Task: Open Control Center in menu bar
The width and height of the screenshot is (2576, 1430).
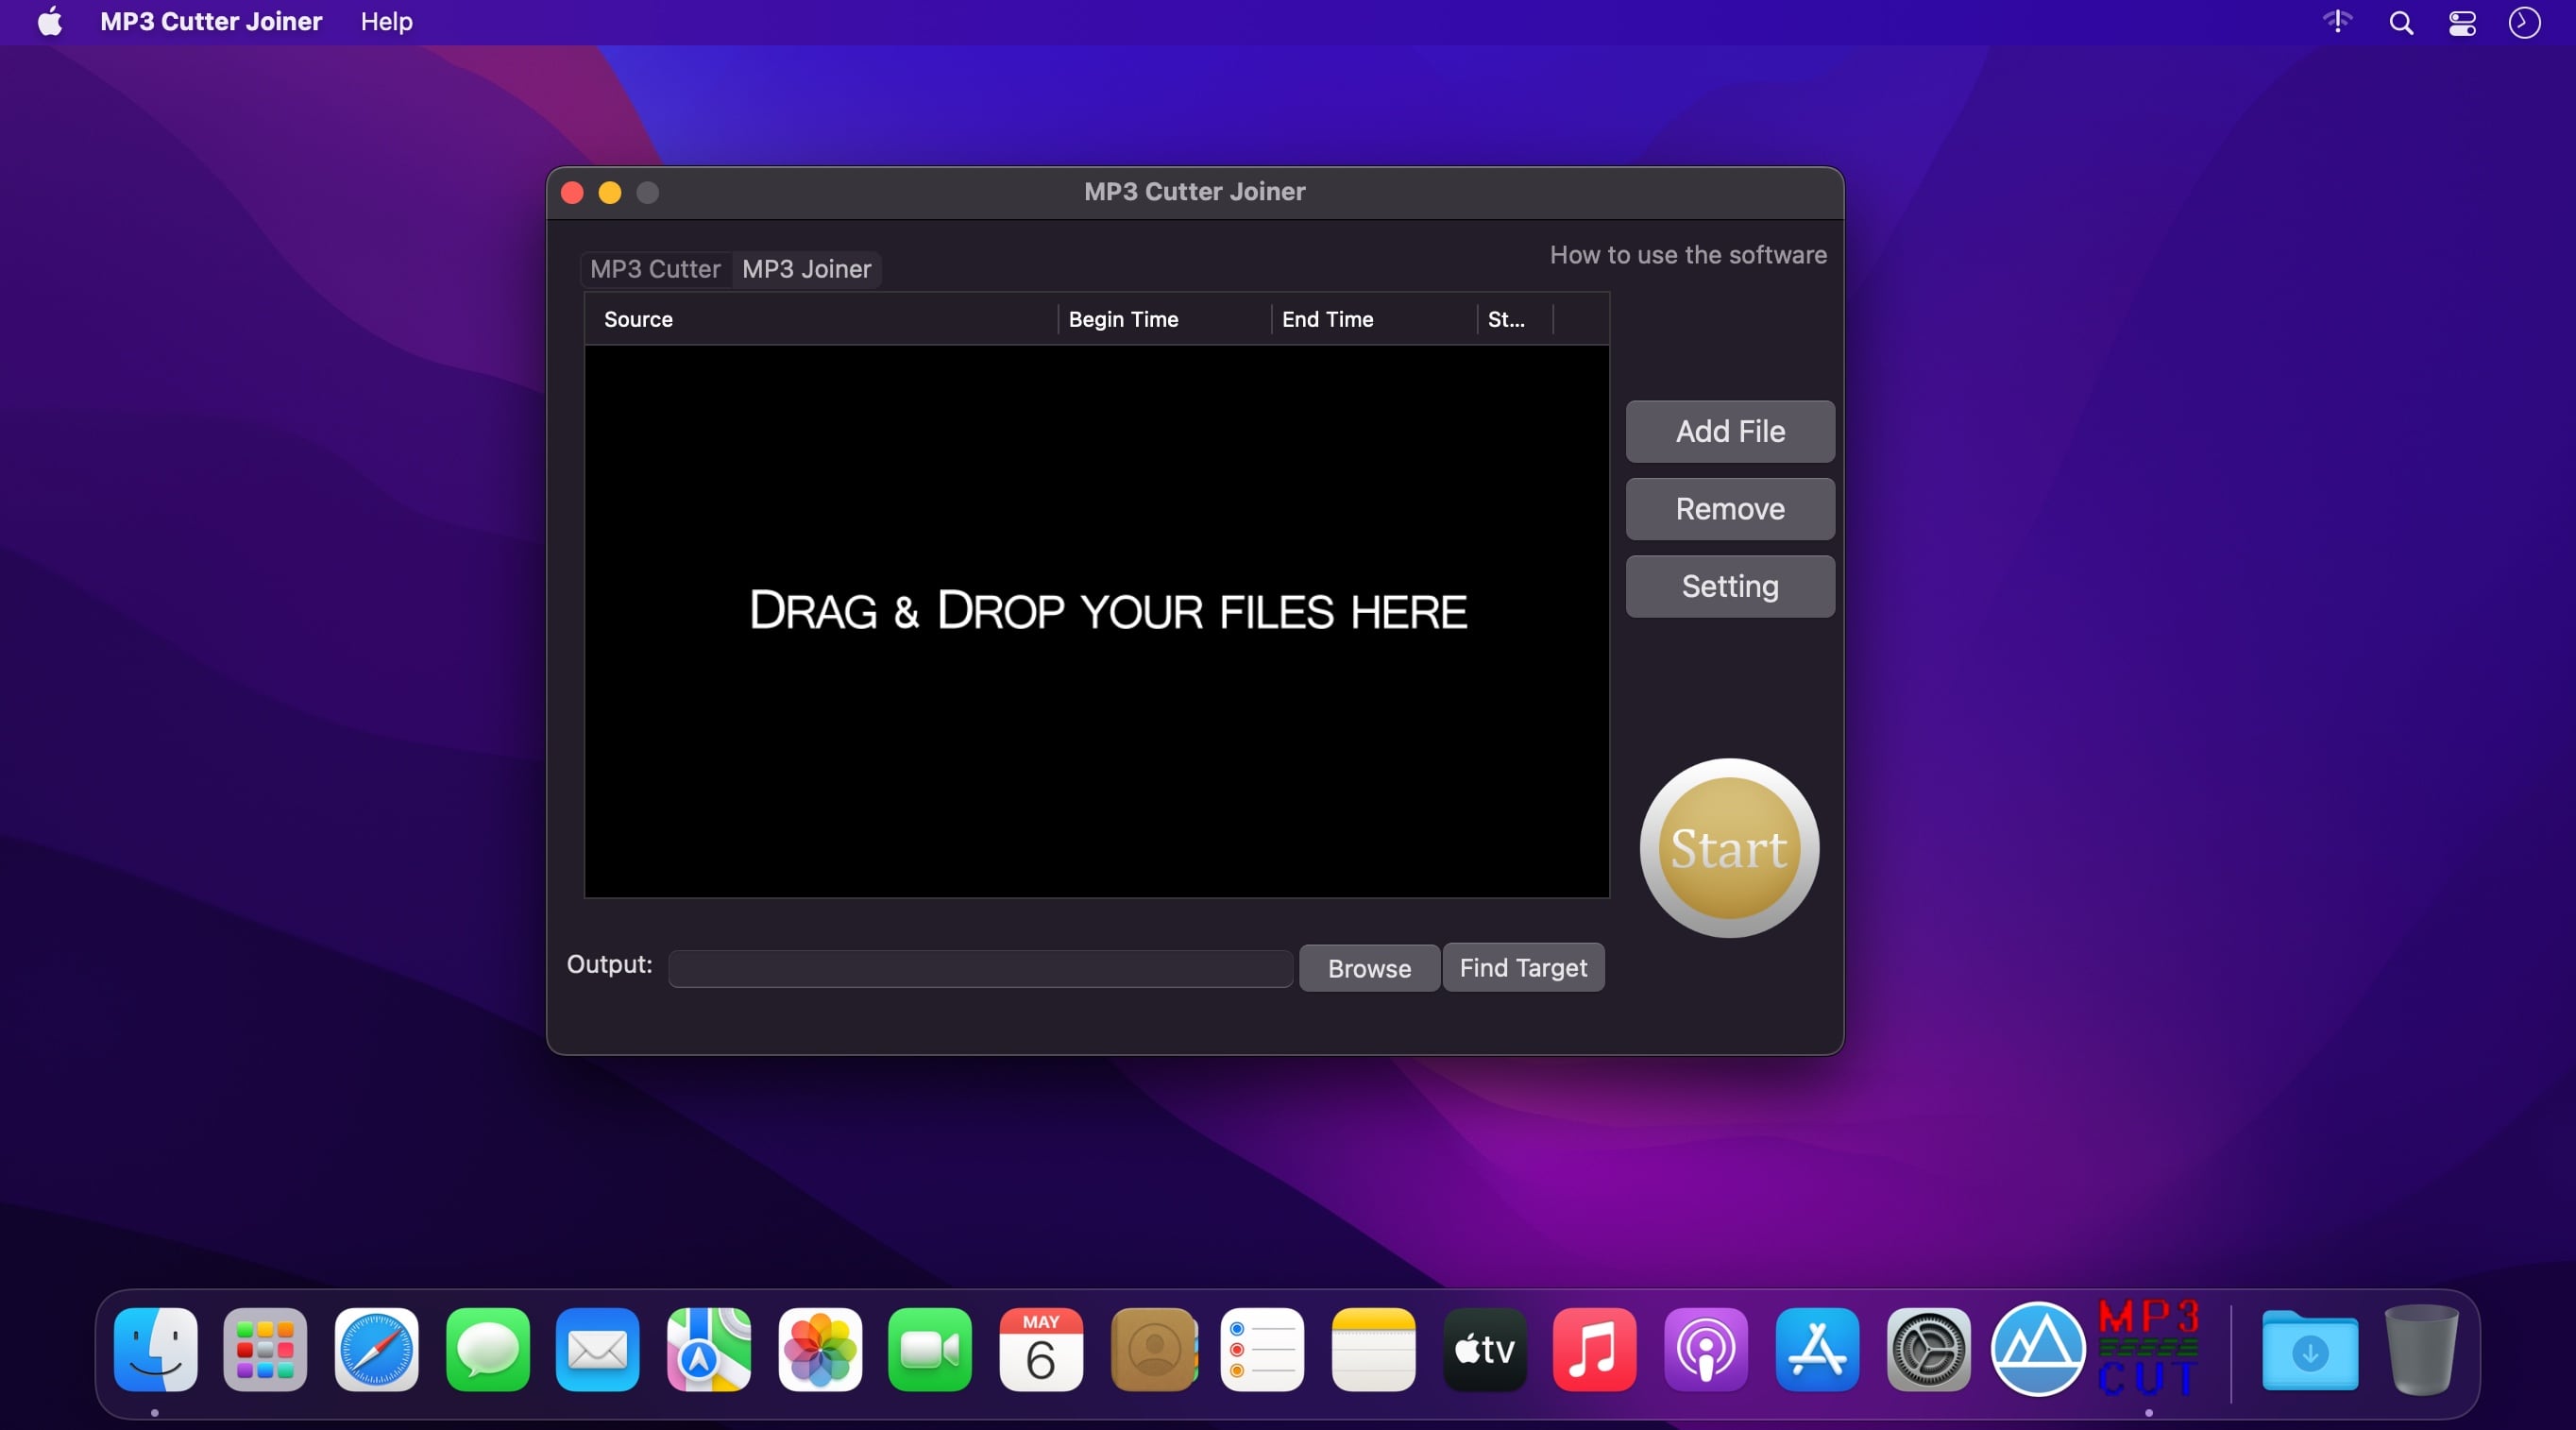Action: point(2462,22)
